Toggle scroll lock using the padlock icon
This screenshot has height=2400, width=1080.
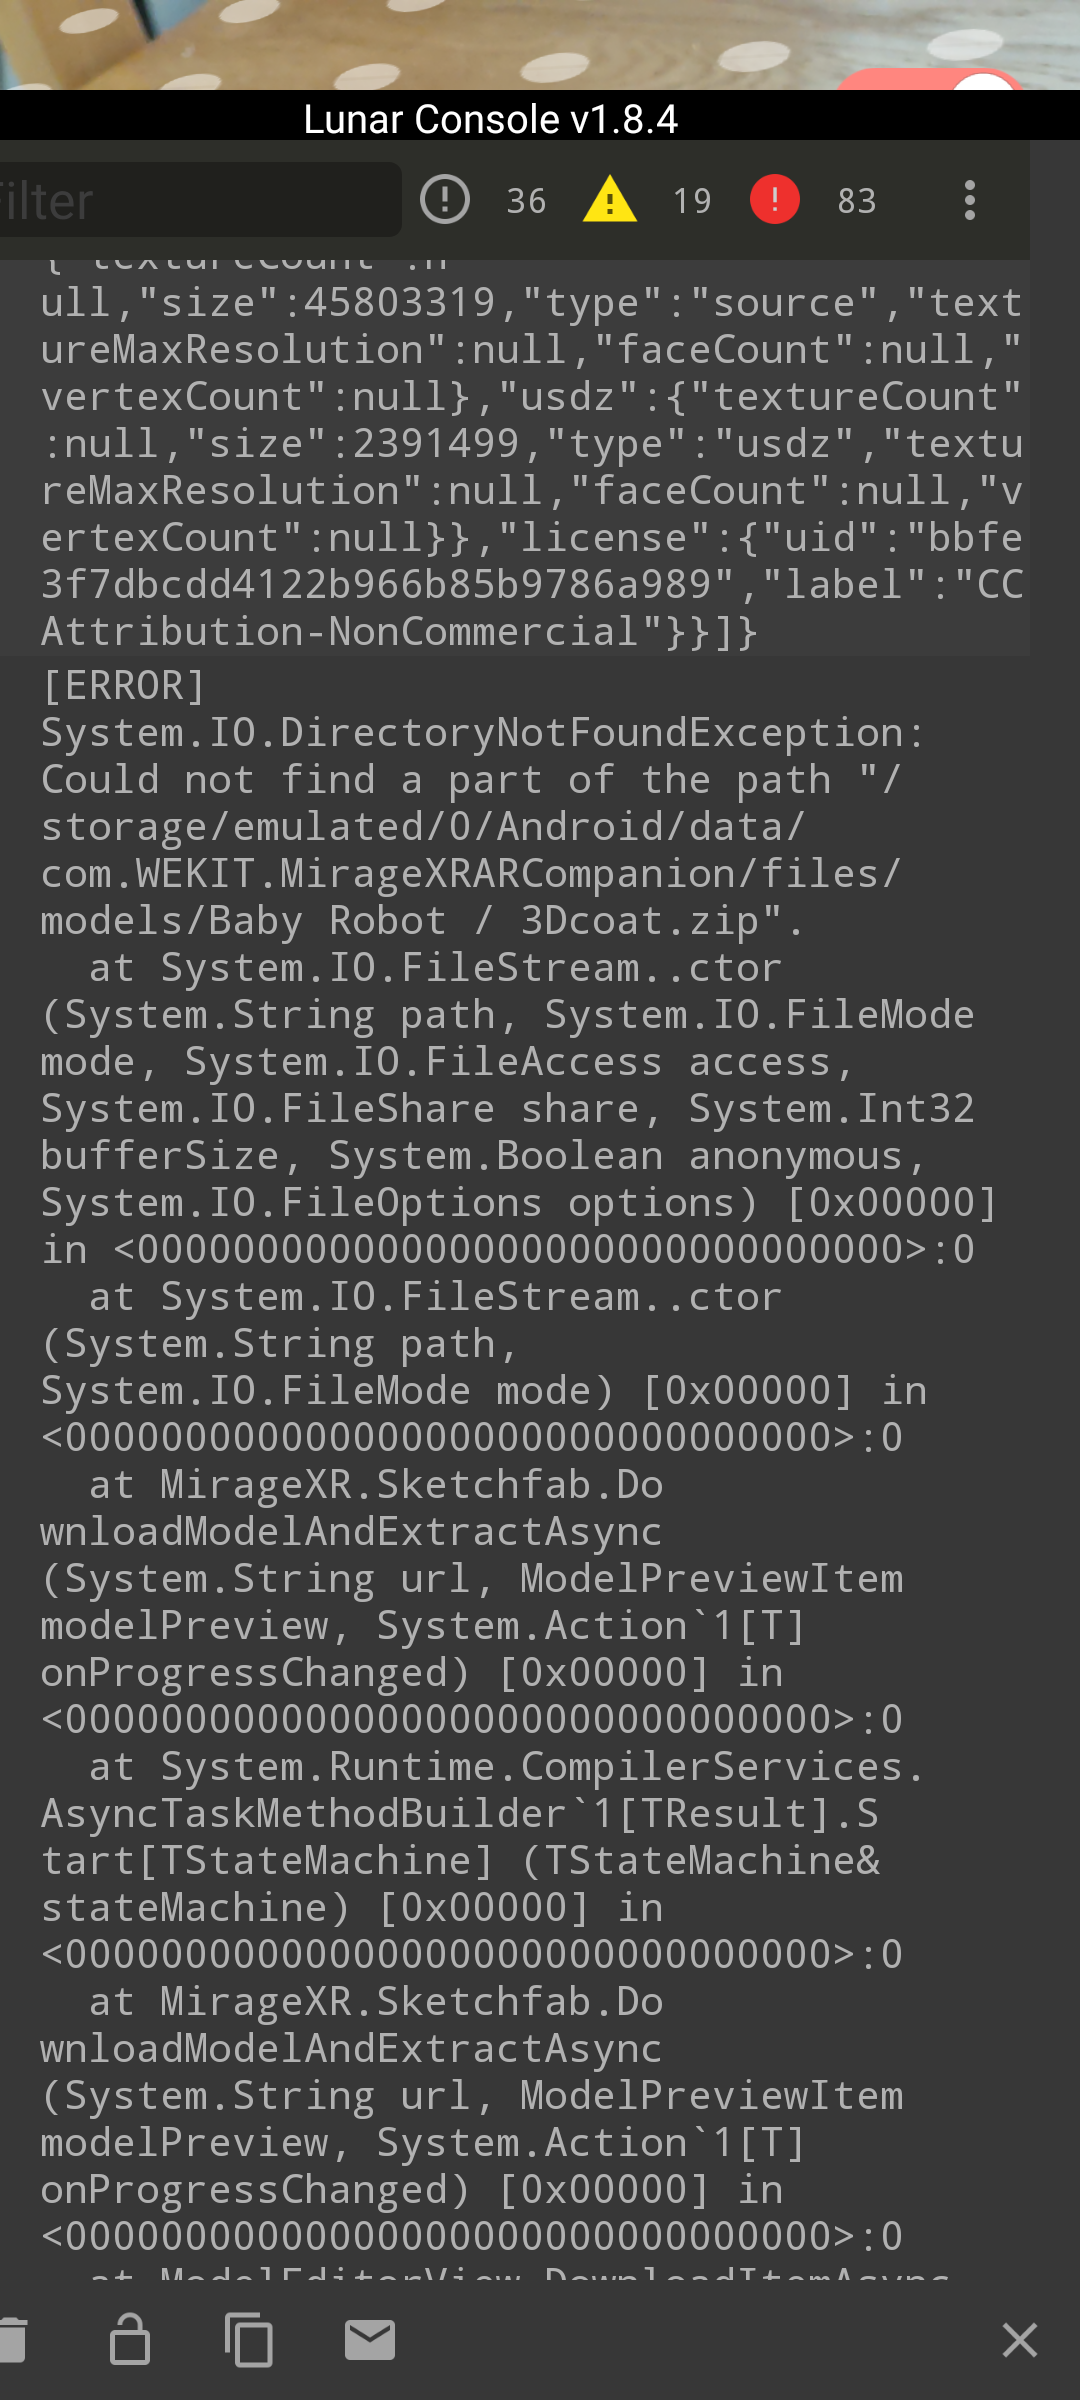pos(130,2340)
